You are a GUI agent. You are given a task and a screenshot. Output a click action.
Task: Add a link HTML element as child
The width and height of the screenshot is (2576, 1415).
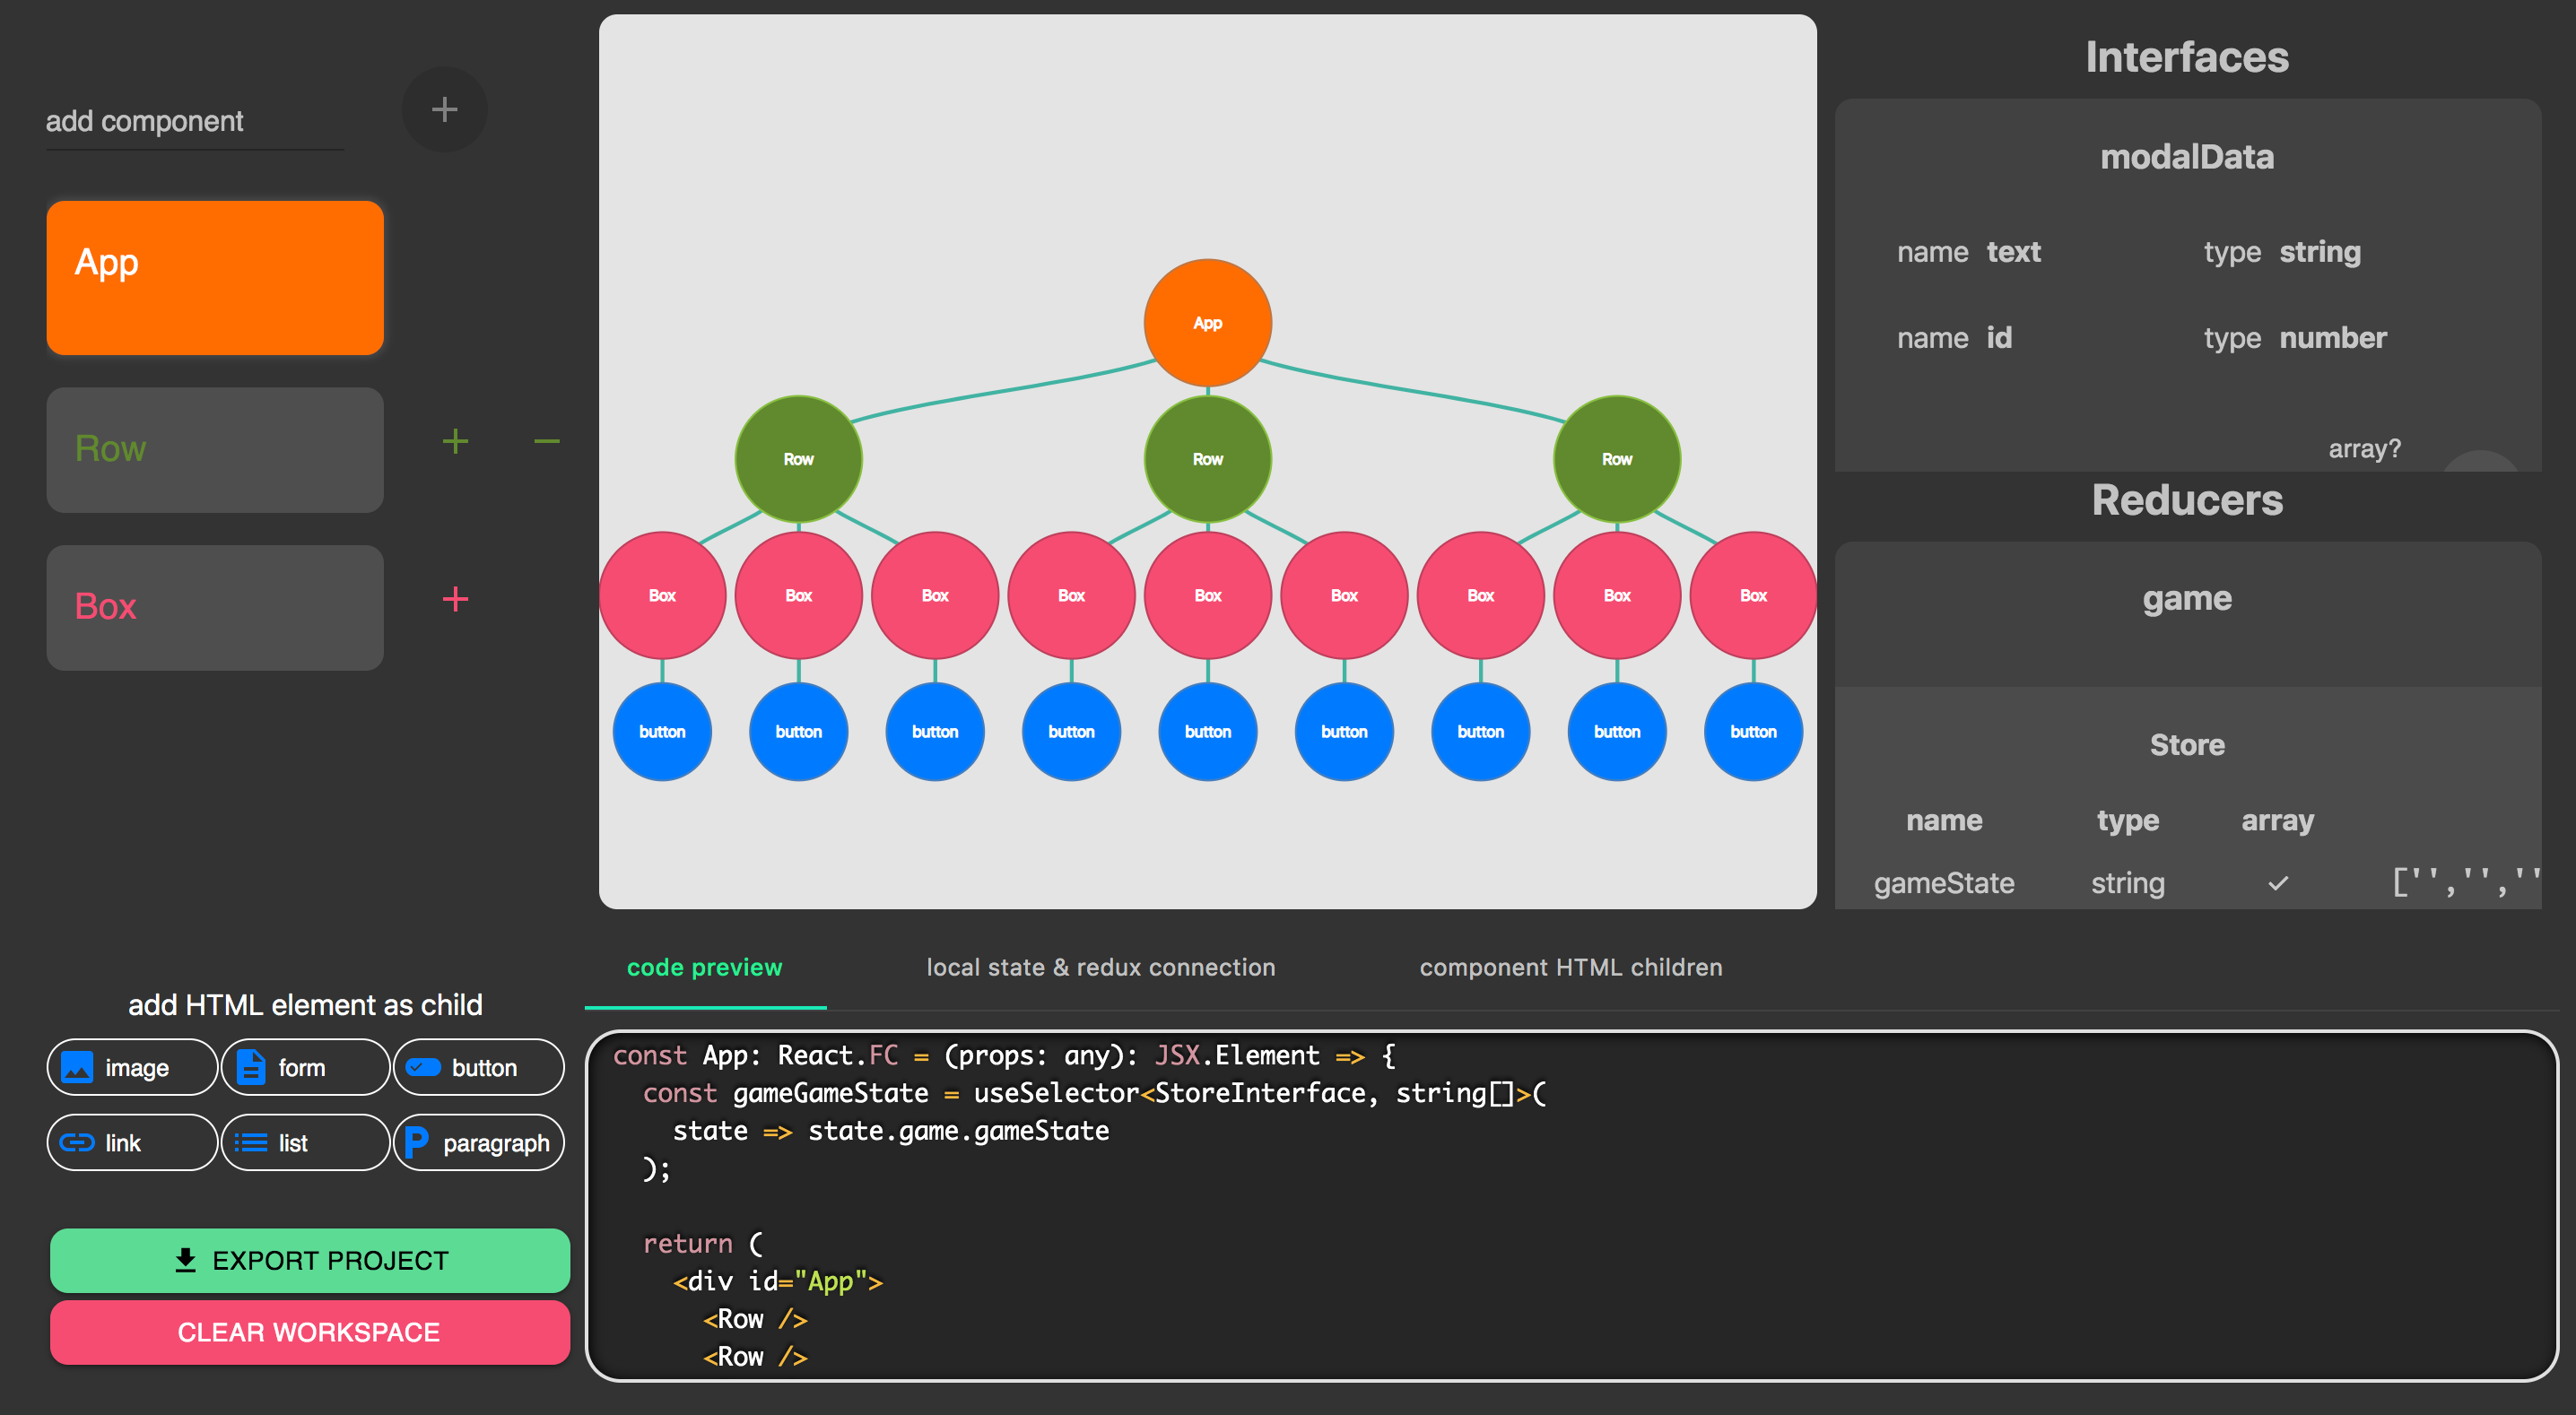132,1142
